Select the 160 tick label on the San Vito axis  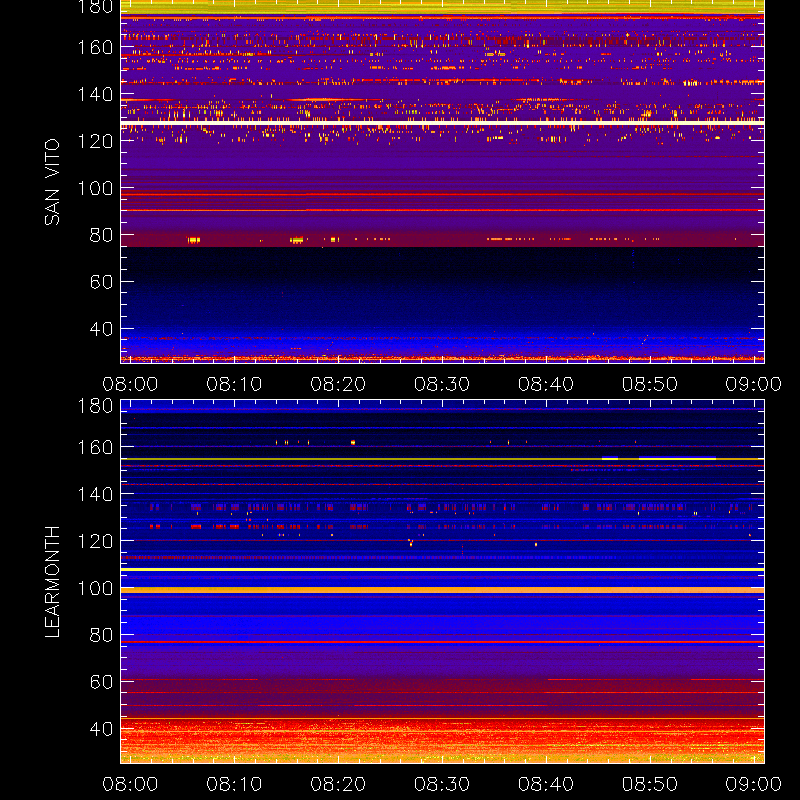pos(95,47)
